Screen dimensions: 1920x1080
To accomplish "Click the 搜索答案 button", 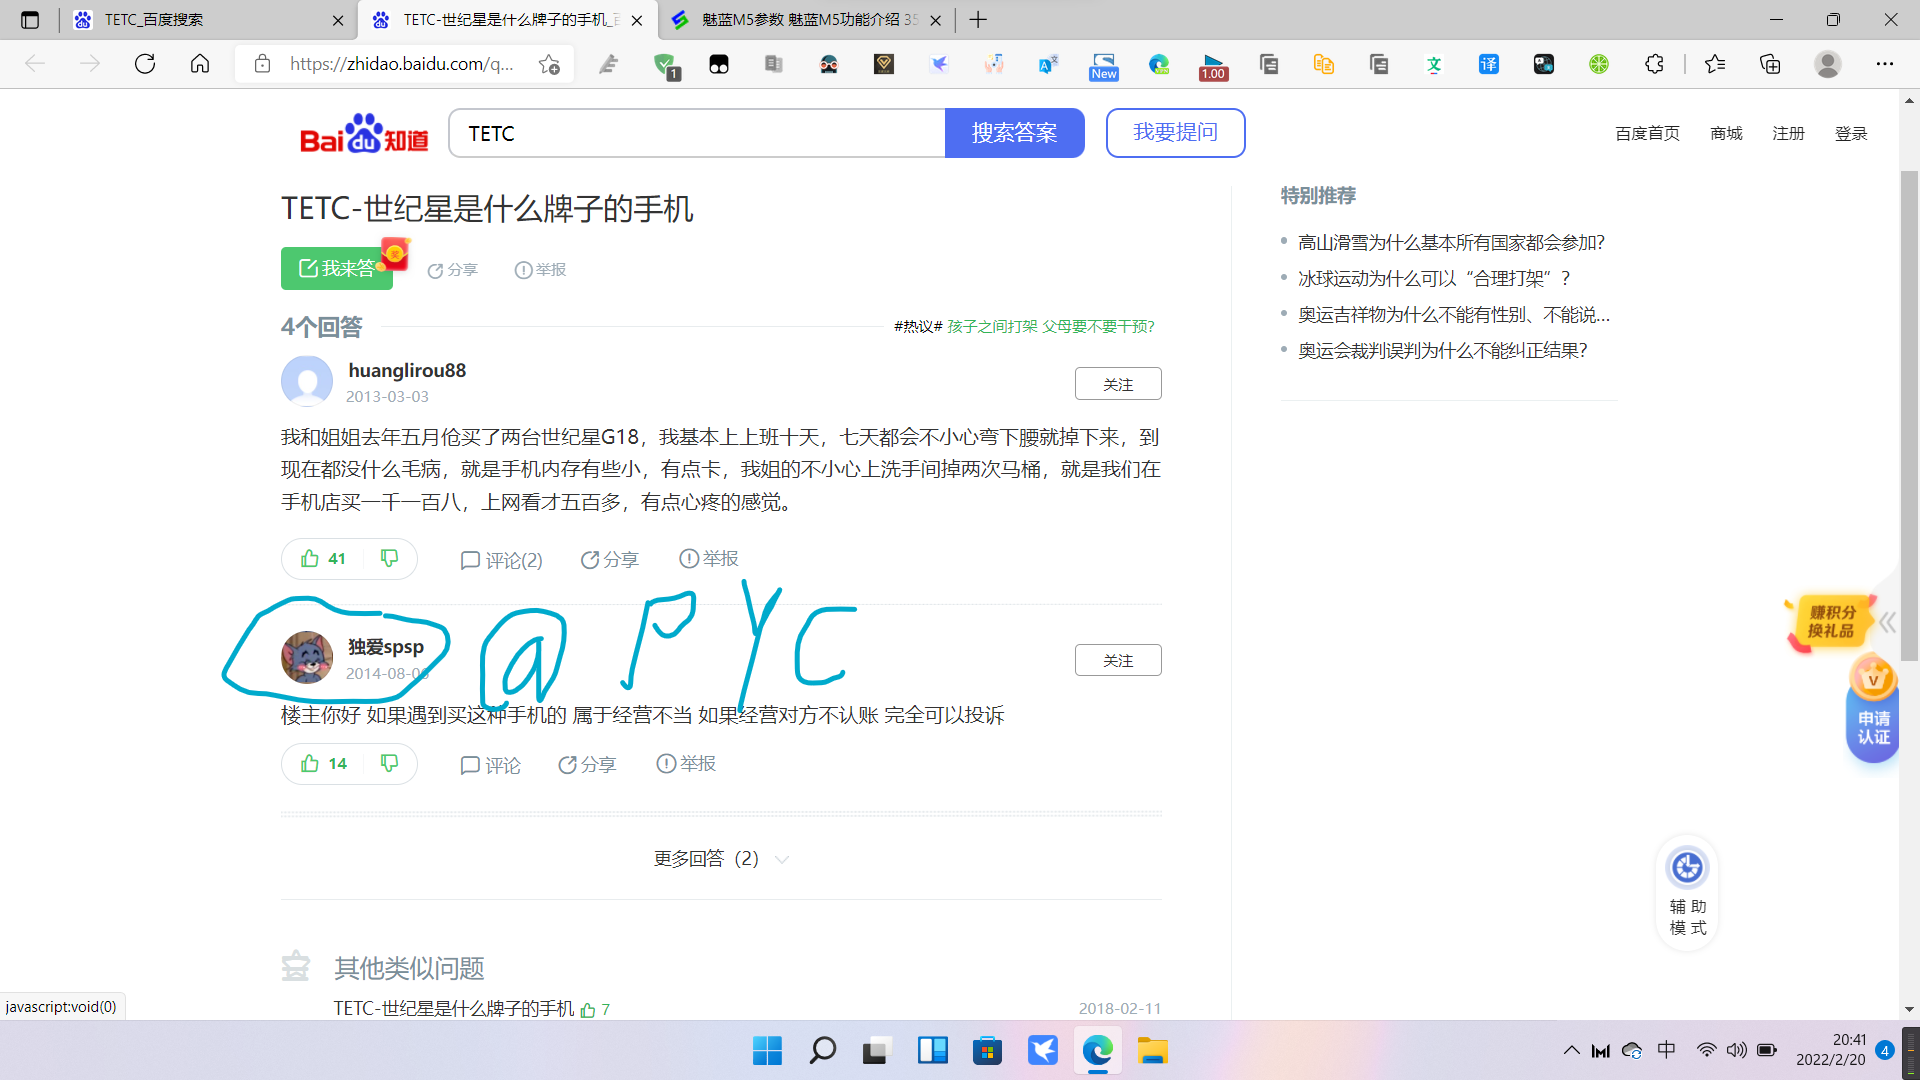I will (x=1014, y=133).
